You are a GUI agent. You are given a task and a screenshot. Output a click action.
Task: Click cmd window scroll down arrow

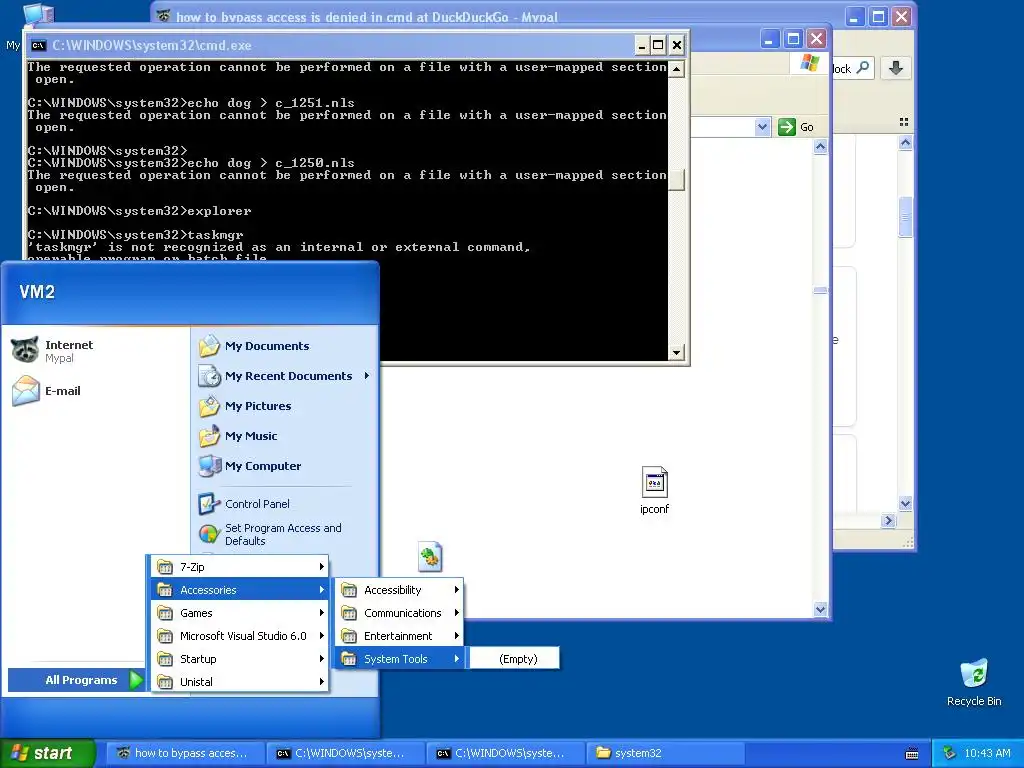pyautogui.click(x=677, y=353)
